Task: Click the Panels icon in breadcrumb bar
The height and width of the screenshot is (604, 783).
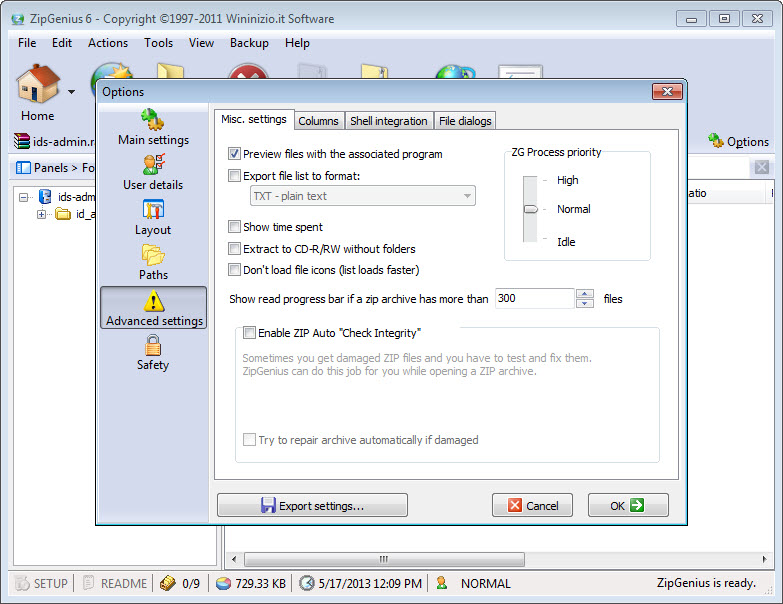Action: (x=23, y=168)
